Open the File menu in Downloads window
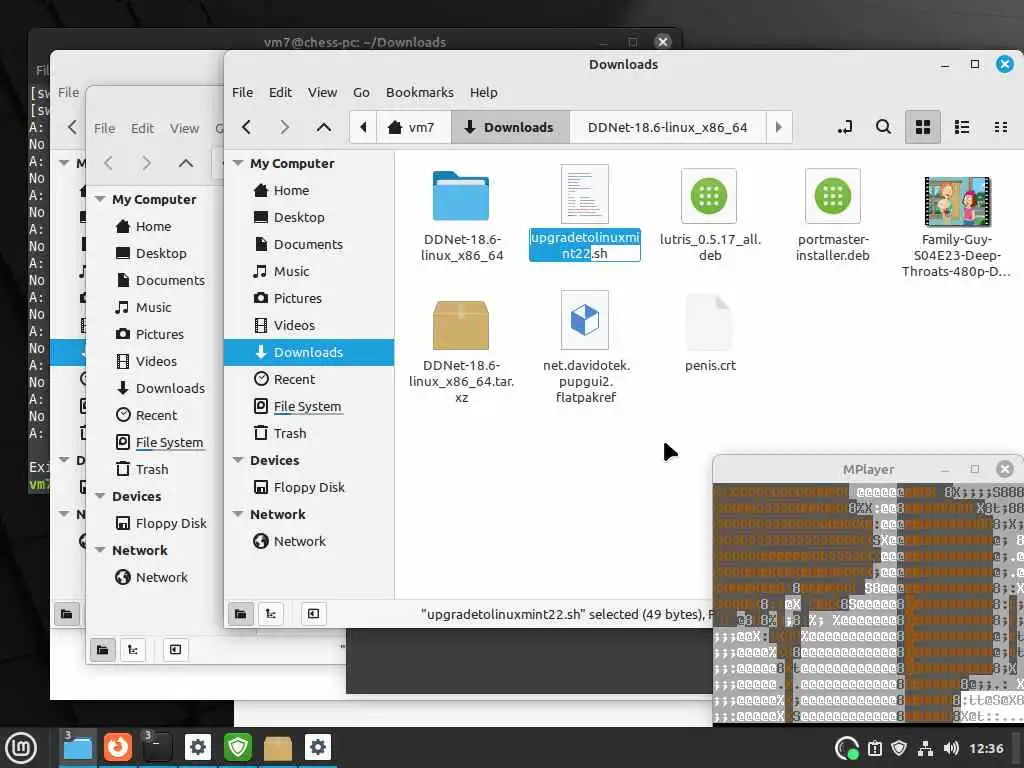The width and height of the screenshot is (1024, 768). 242,93
